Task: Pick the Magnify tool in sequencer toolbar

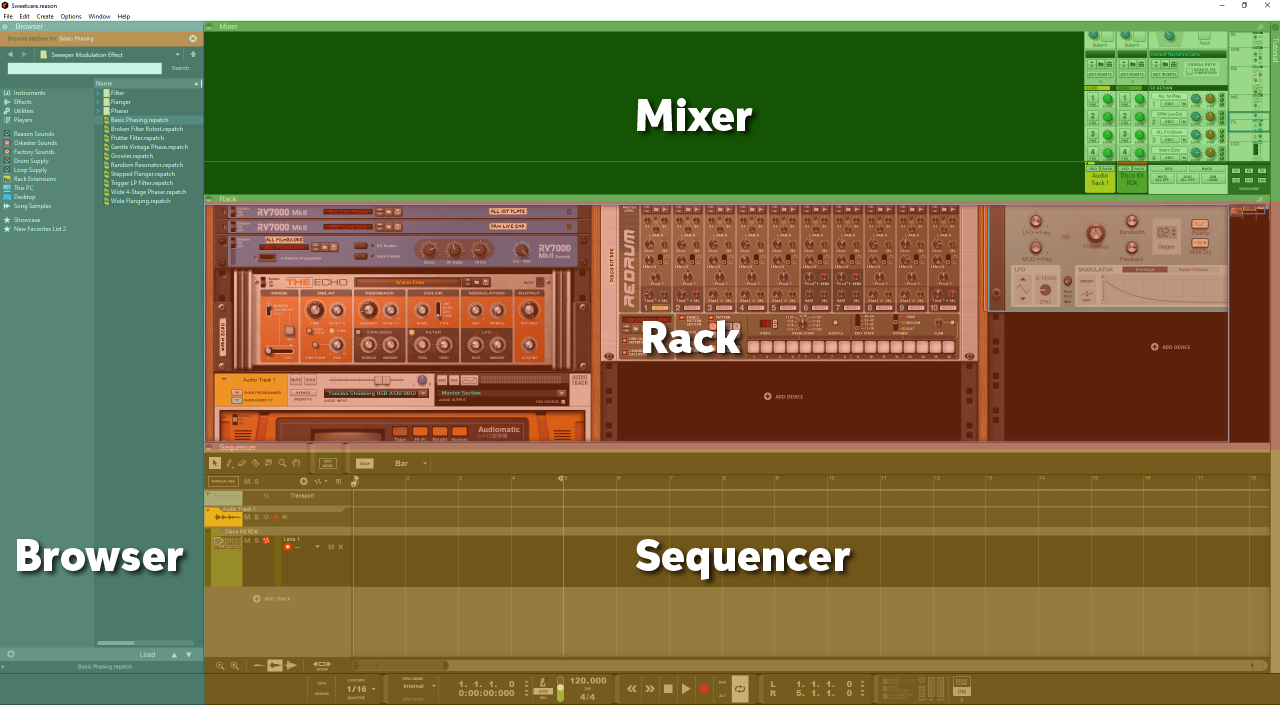Action: [x=283, y=463]
